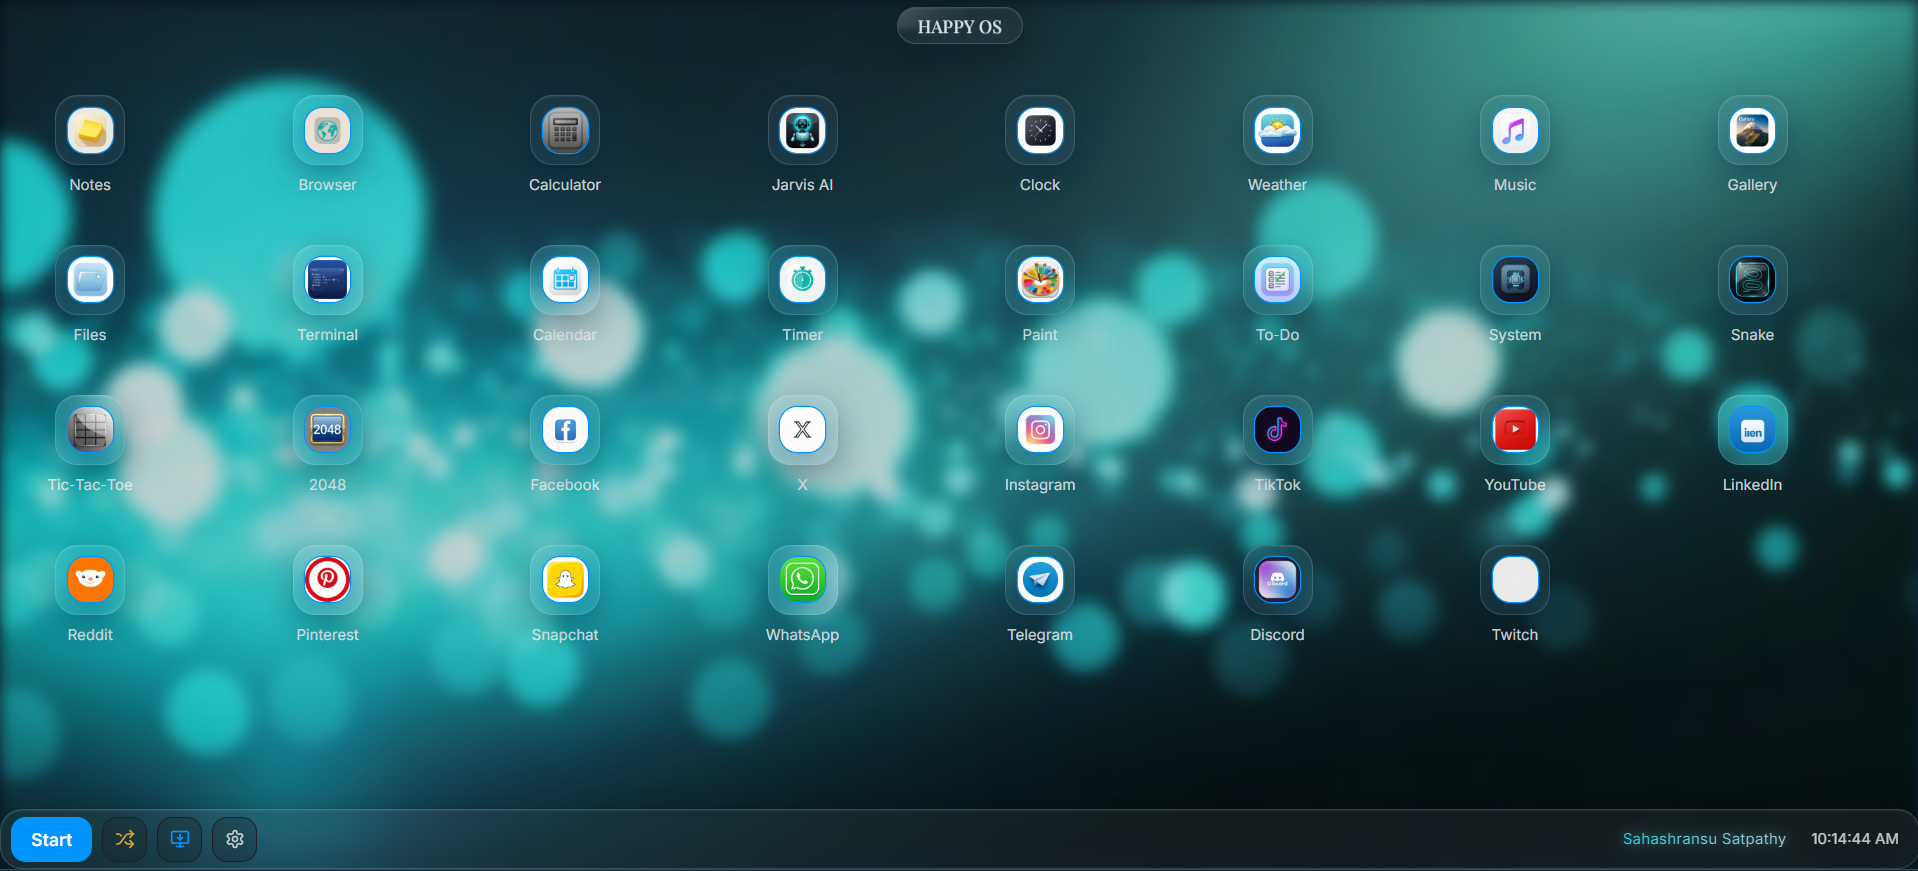Viewport: 1918px width, 871px height.
Task: Launch the Paint app
Action: pos(1040,281)
